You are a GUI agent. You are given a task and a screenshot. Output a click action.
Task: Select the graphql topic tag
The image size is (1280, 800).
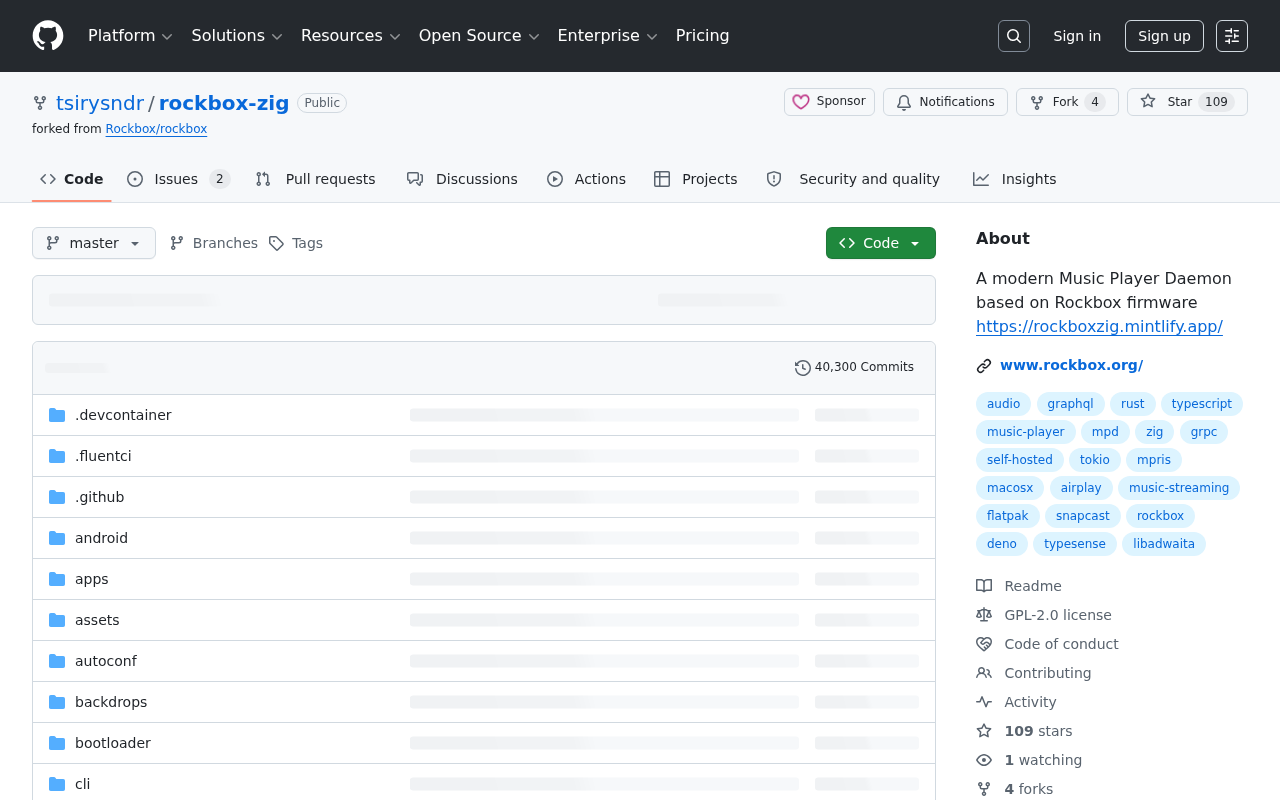click(1070, 404)
